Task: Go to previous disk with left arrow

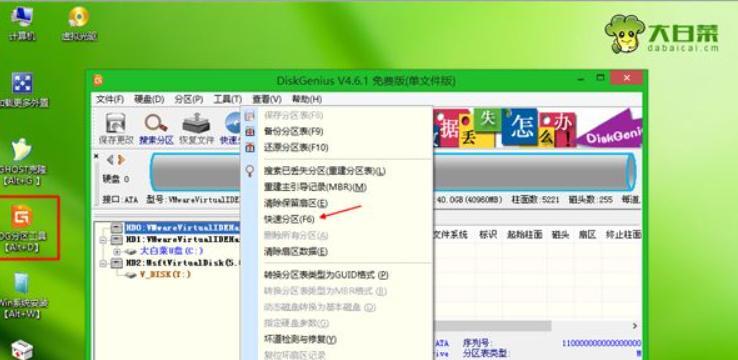Action: [110, 160]
